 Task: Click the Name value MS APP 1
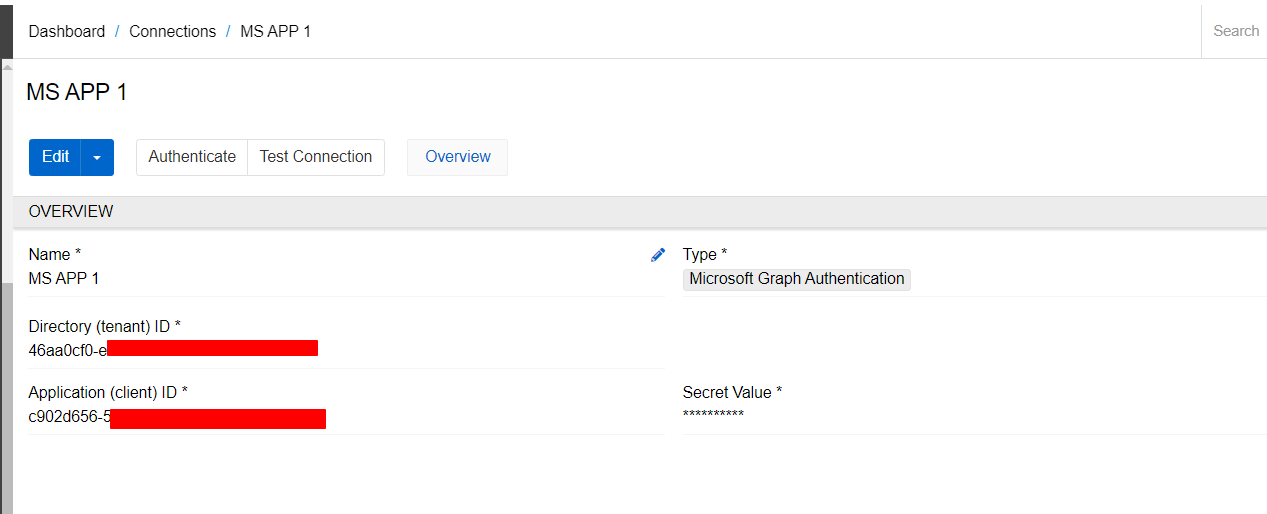tap(64, 279)
